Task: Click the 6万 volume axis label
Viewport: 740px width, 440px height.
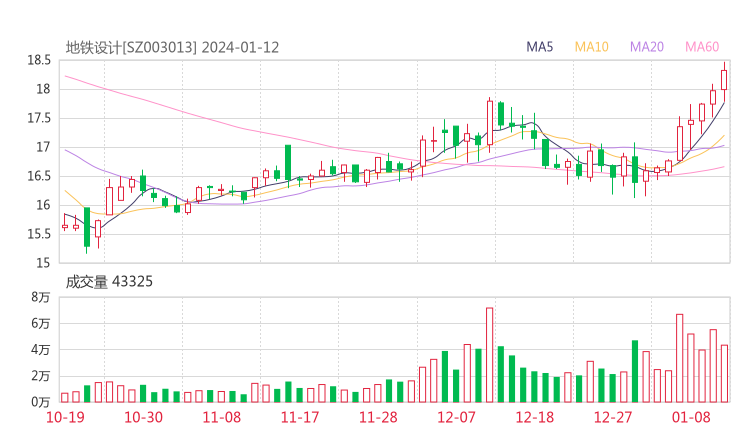Action: click(41, 323)
